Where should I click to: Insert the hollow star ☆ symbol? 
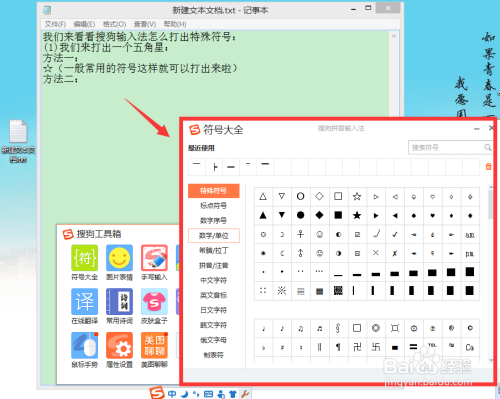(357, 196)
